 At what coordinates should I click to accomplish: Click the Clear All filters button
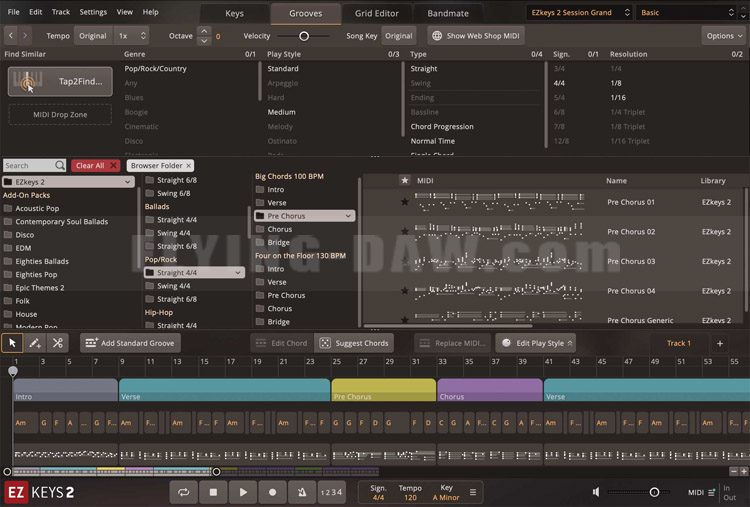click(x=96, y=165)
